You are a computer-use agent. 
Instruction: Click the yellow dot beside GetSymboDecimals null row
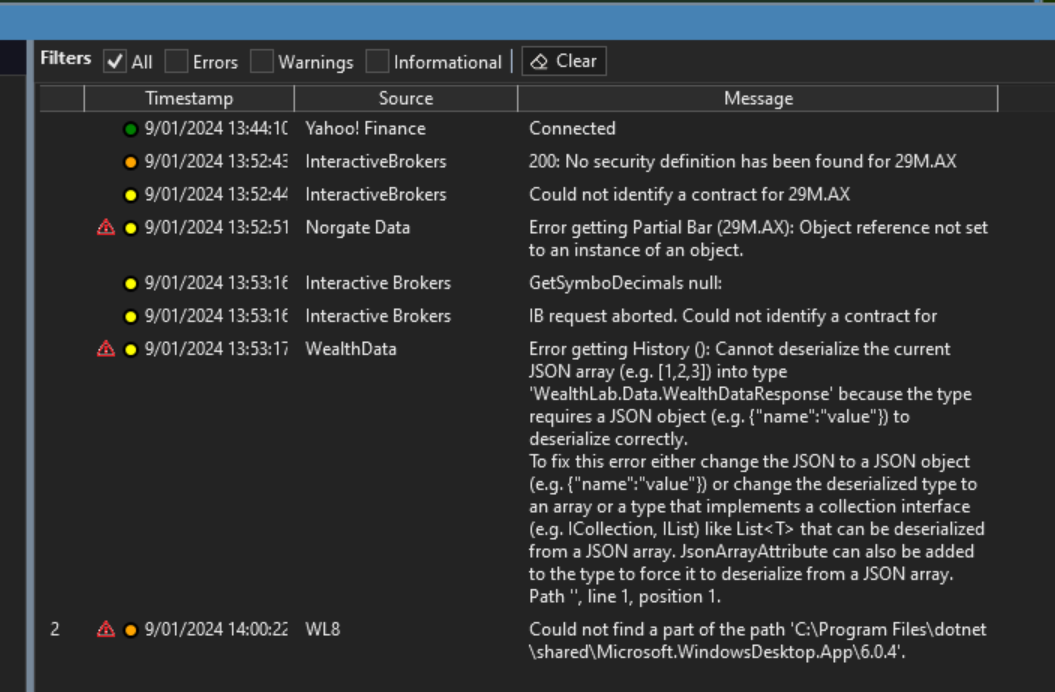[x=131, y=283]
